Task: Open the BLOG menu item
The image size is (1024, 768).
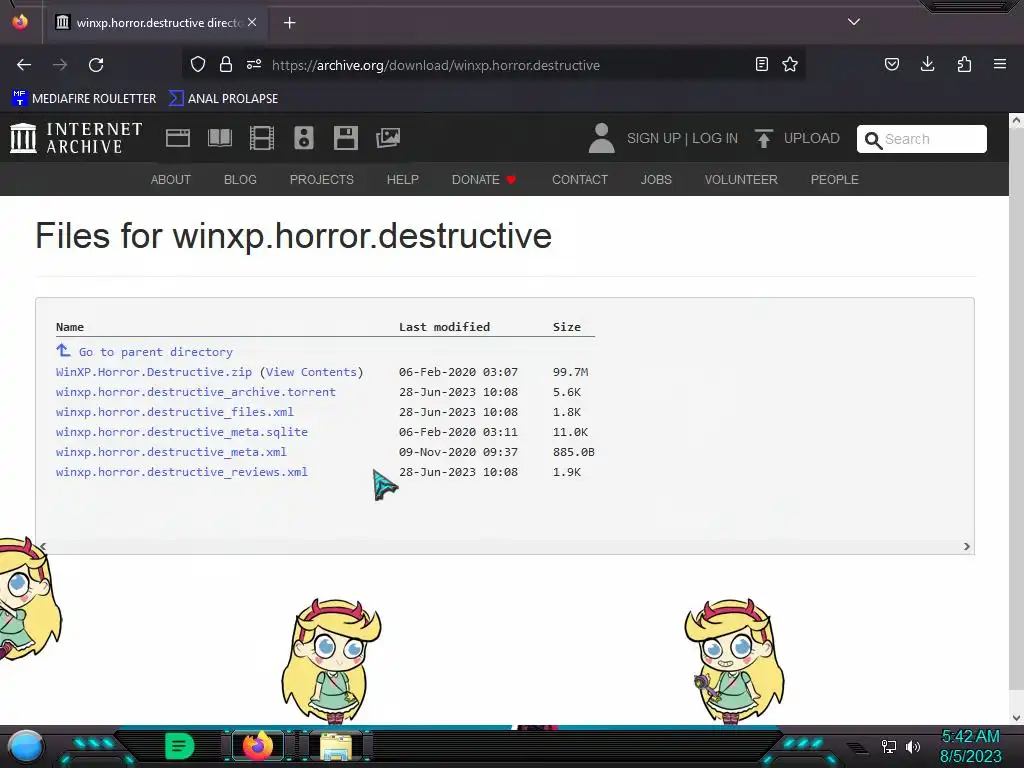Action: 240,180
